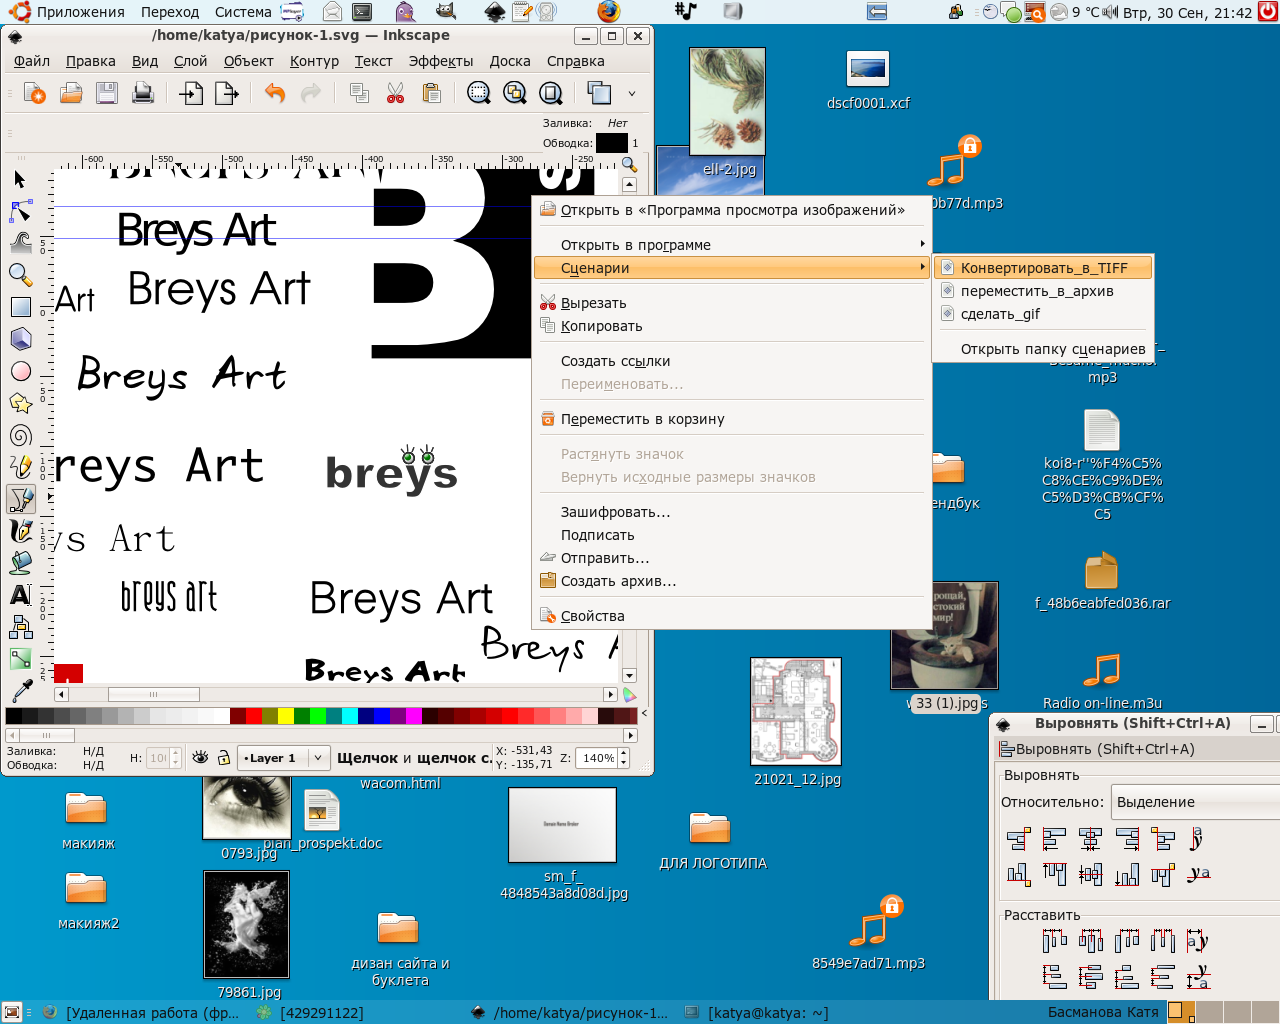Open the Эффекты menu
The width and height of the screenshot is (1280, 1024).
coord(440,61)
